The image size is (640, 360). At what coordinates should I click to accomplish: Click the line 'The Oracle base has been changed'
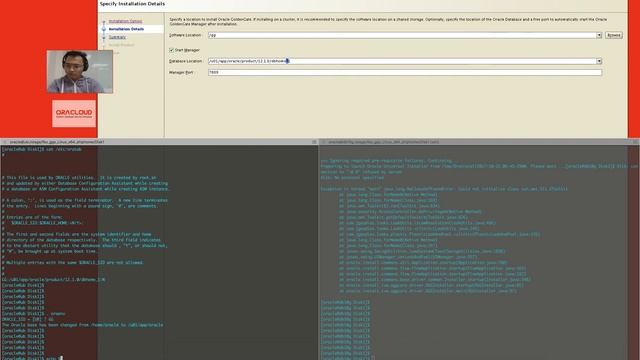82,325
